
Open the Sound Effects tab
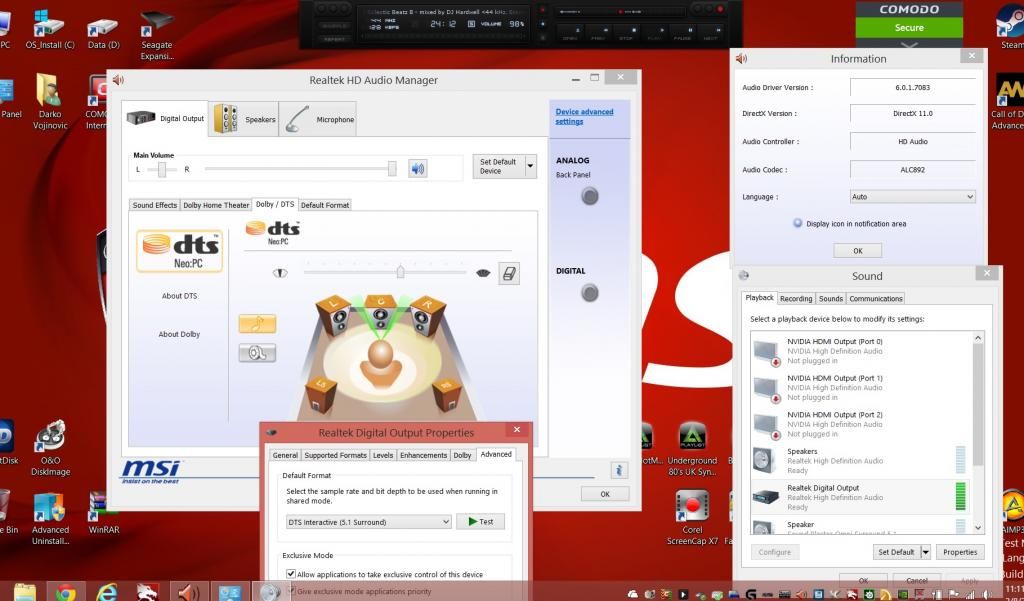pyautogui.click(x=155, y=205)
